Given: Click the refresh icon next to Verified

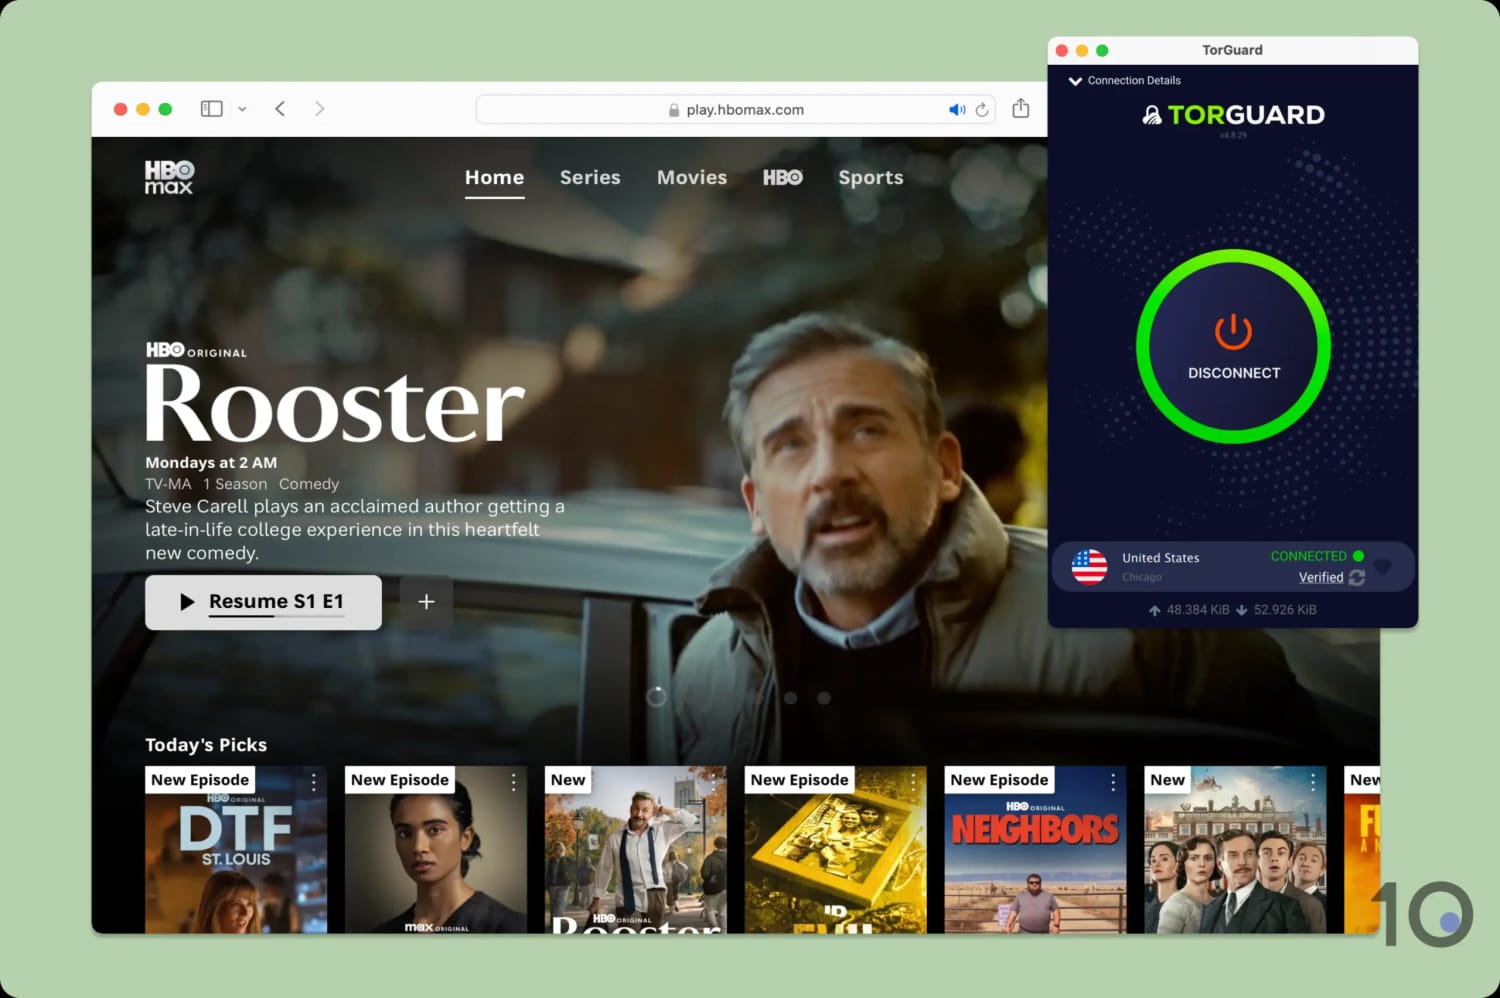Looking at the screenshot, I should pyautogui.click(x=1357, y=577).
